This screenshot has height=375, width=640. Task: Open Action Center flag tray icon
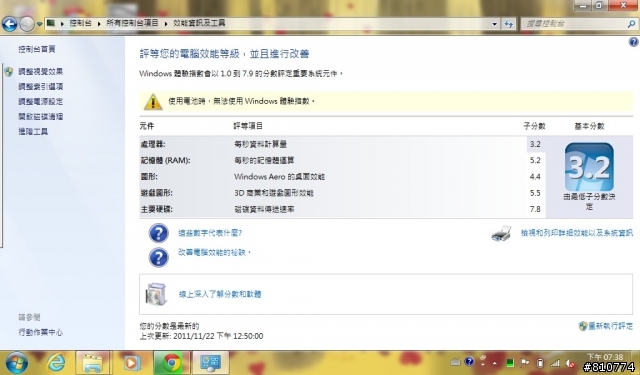coord(525,363)
